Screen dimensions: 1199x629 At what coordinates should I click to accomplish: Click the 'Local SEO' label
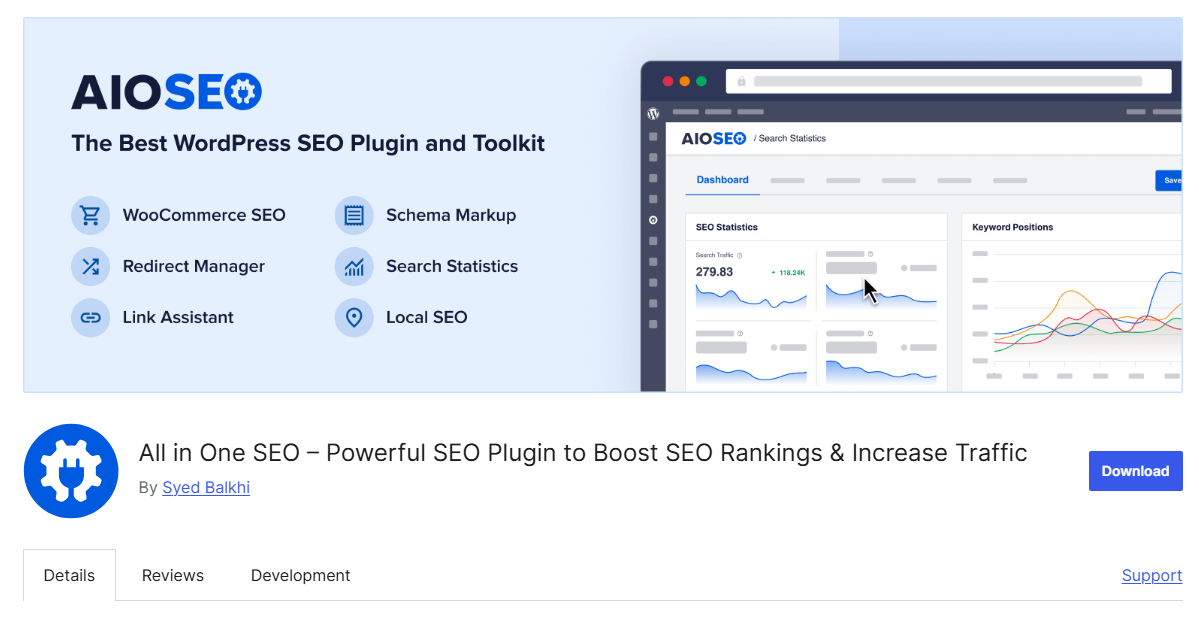pos(427,317)
